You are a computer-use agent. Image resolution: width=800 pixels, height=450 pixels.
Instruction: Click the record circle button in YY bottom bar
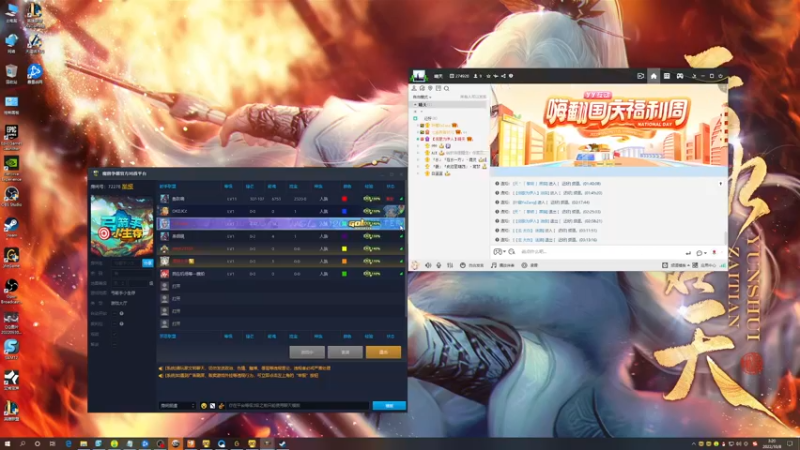[530, 265]
